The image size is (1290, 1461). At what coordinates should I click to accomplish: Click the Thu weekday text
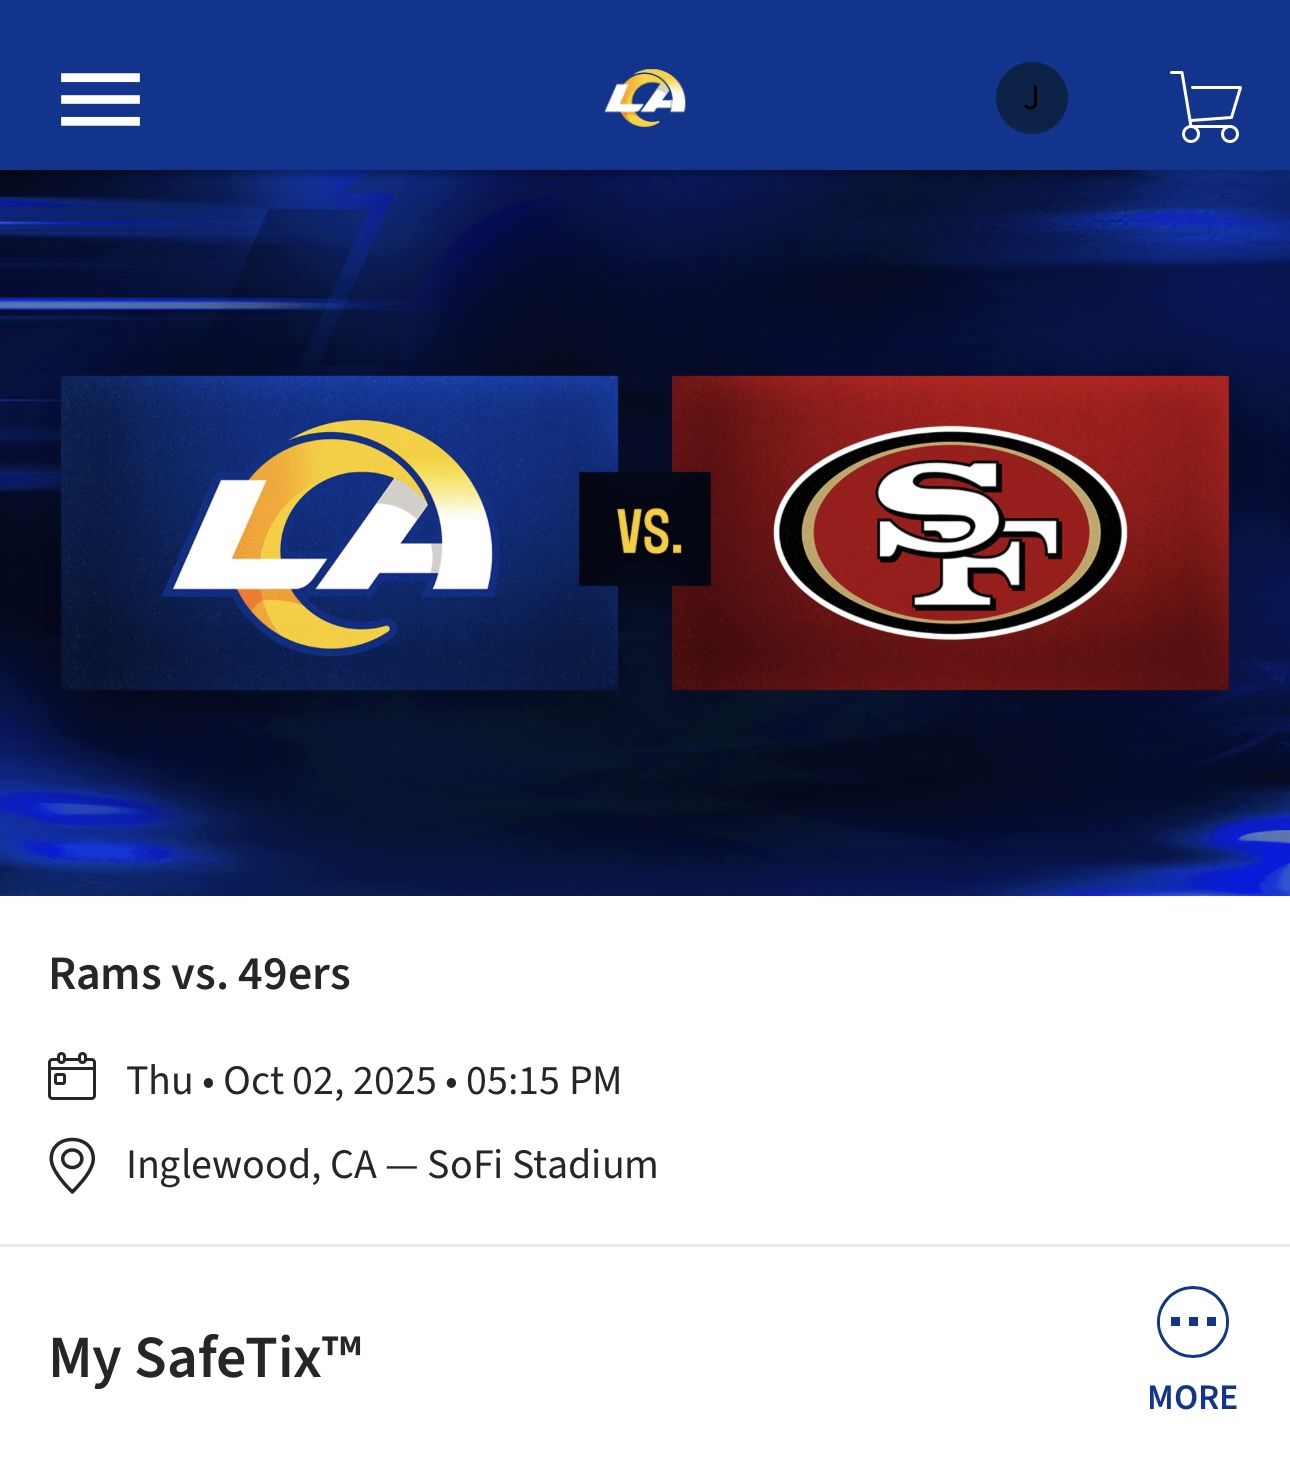[159, 1081]
